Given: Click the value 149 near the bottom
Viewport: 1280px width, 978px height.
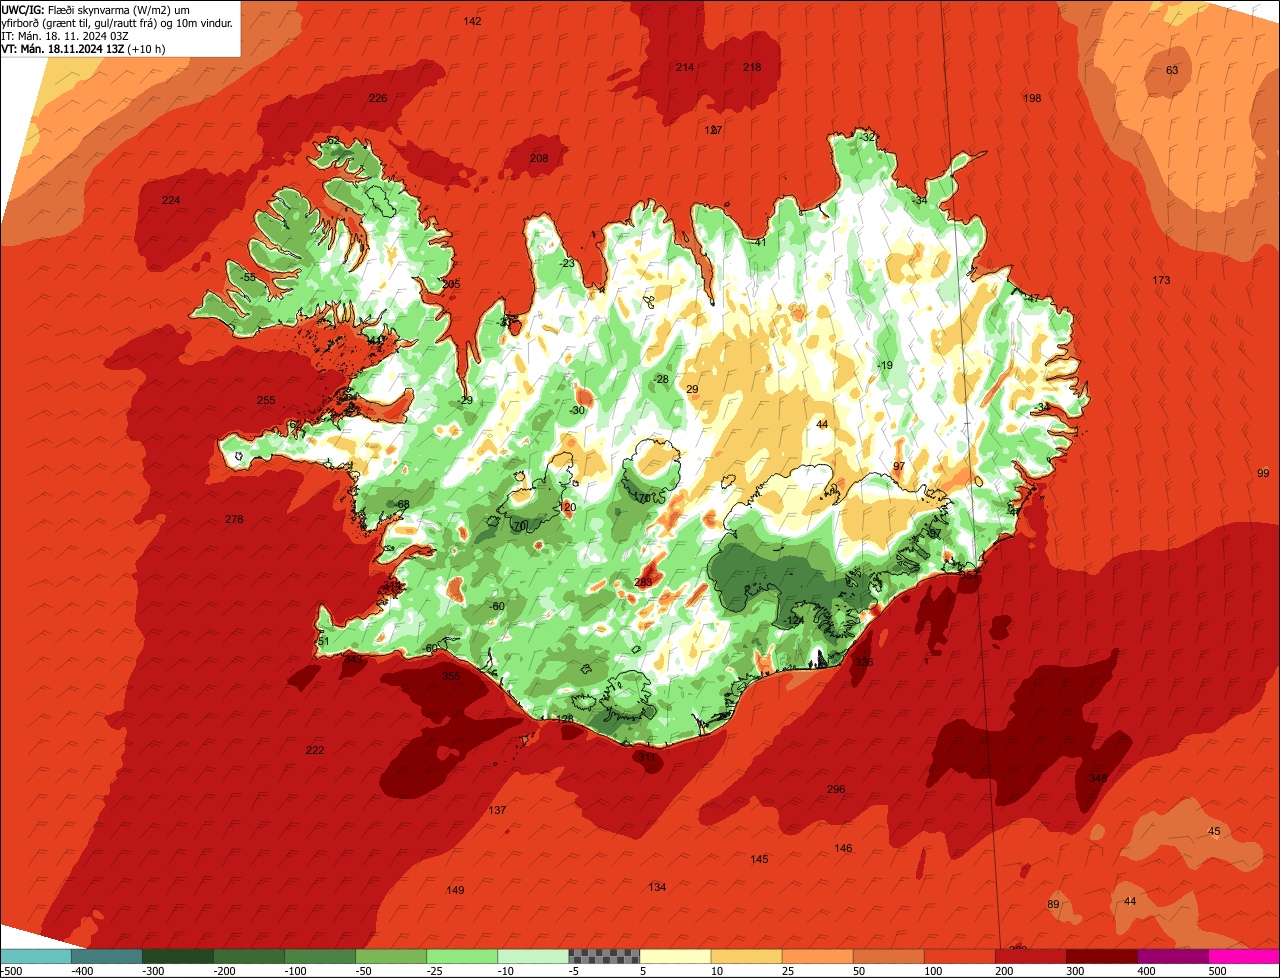Looking at the screenshot, I should 455,890.
